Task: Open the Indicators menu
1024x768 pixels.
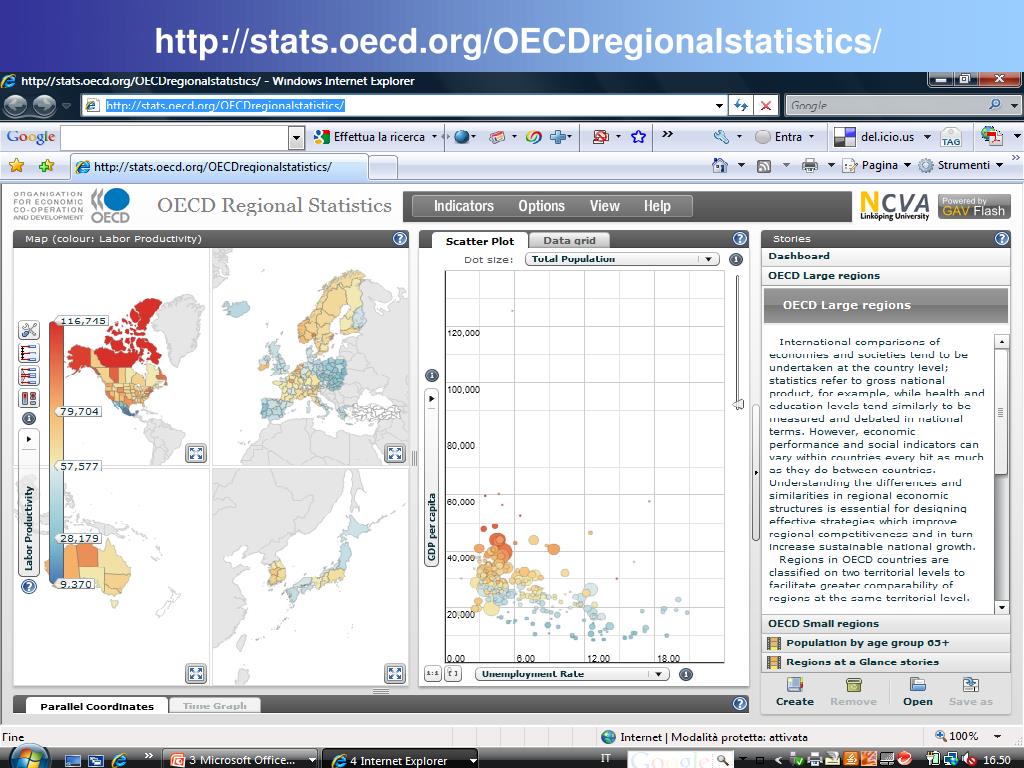Action: click(464, 206)
